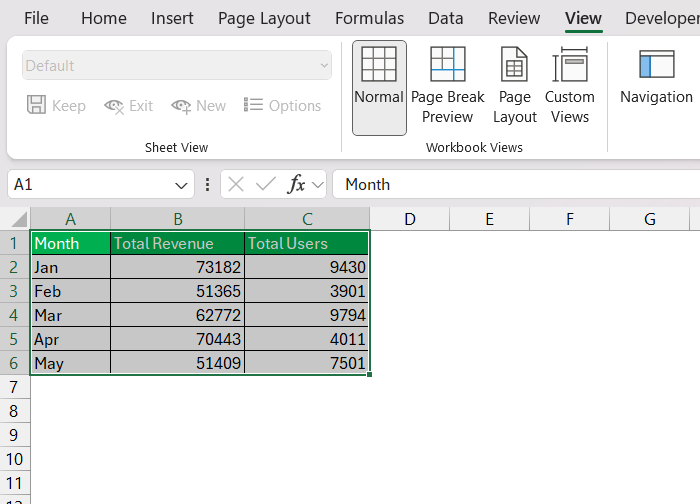Select column C header

click(307, 219)
